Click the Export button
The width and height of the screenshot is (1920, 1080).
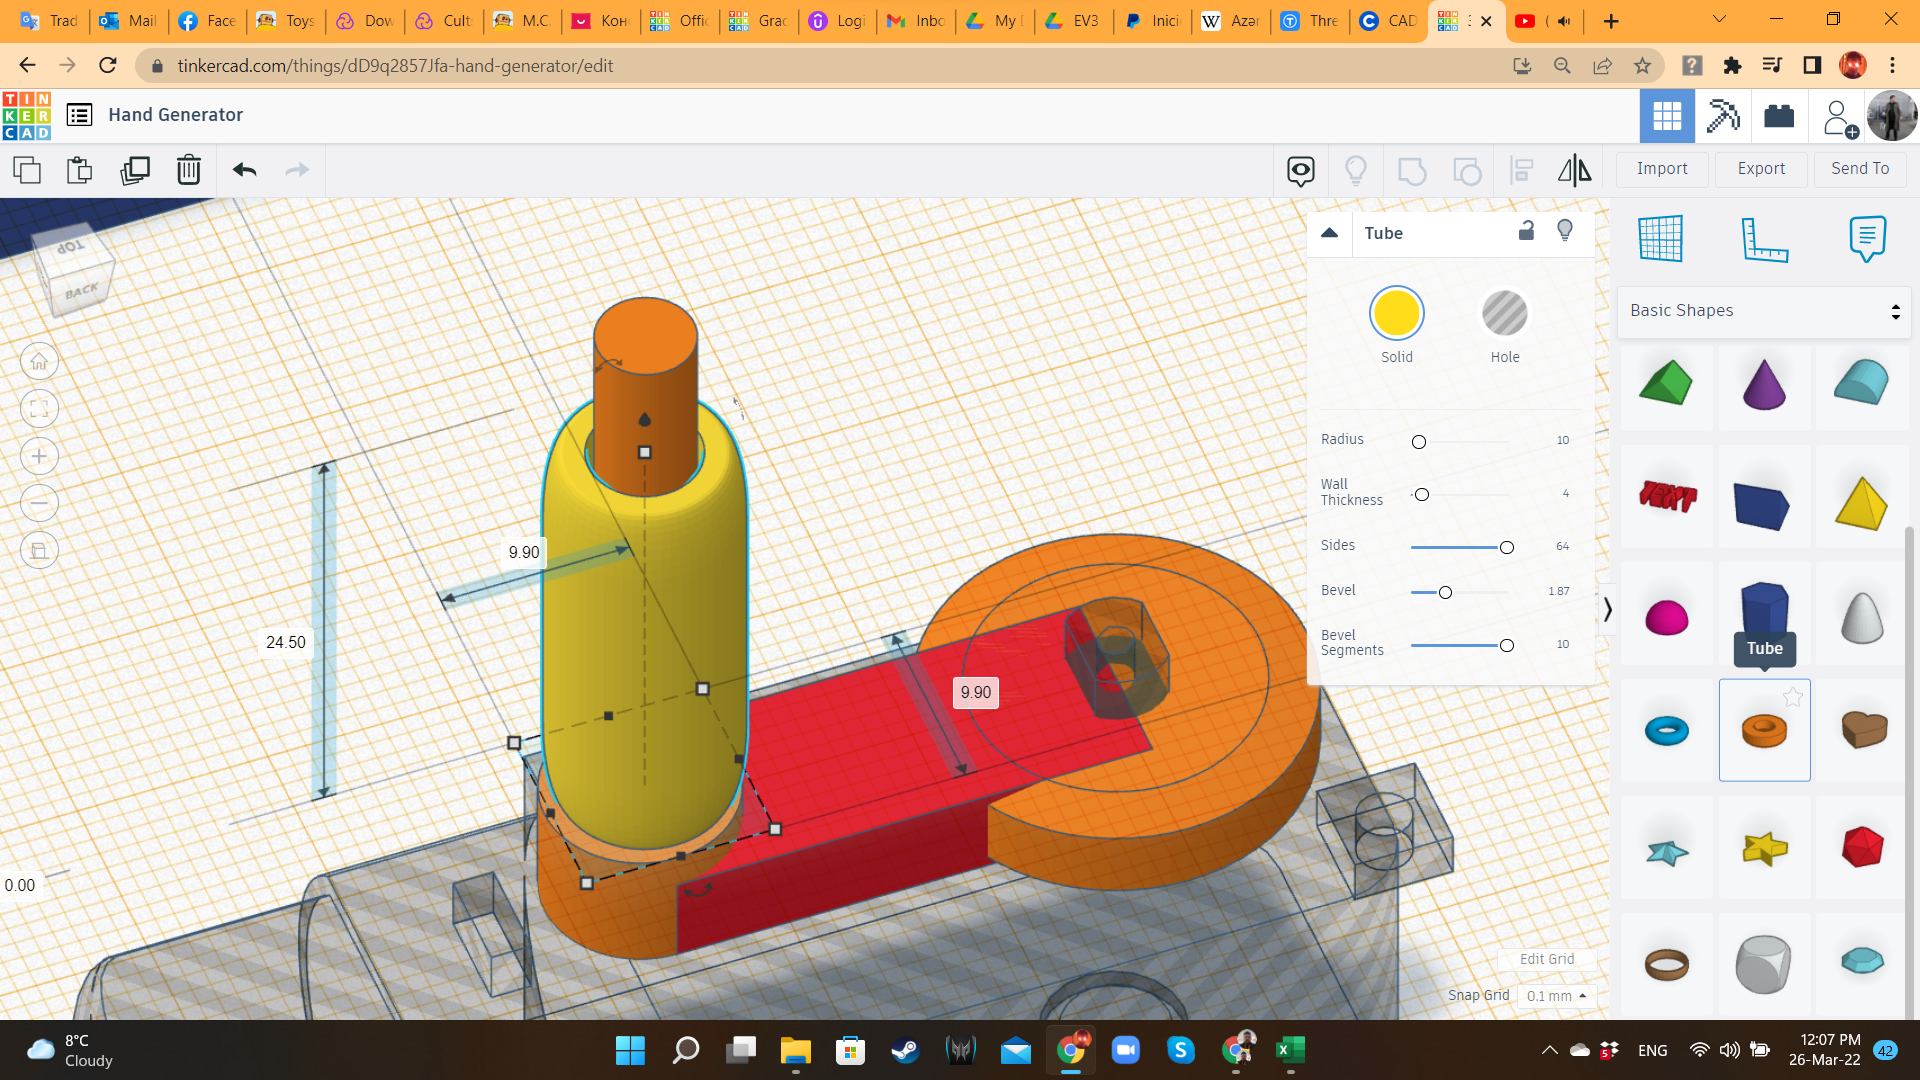point(1760,169)
